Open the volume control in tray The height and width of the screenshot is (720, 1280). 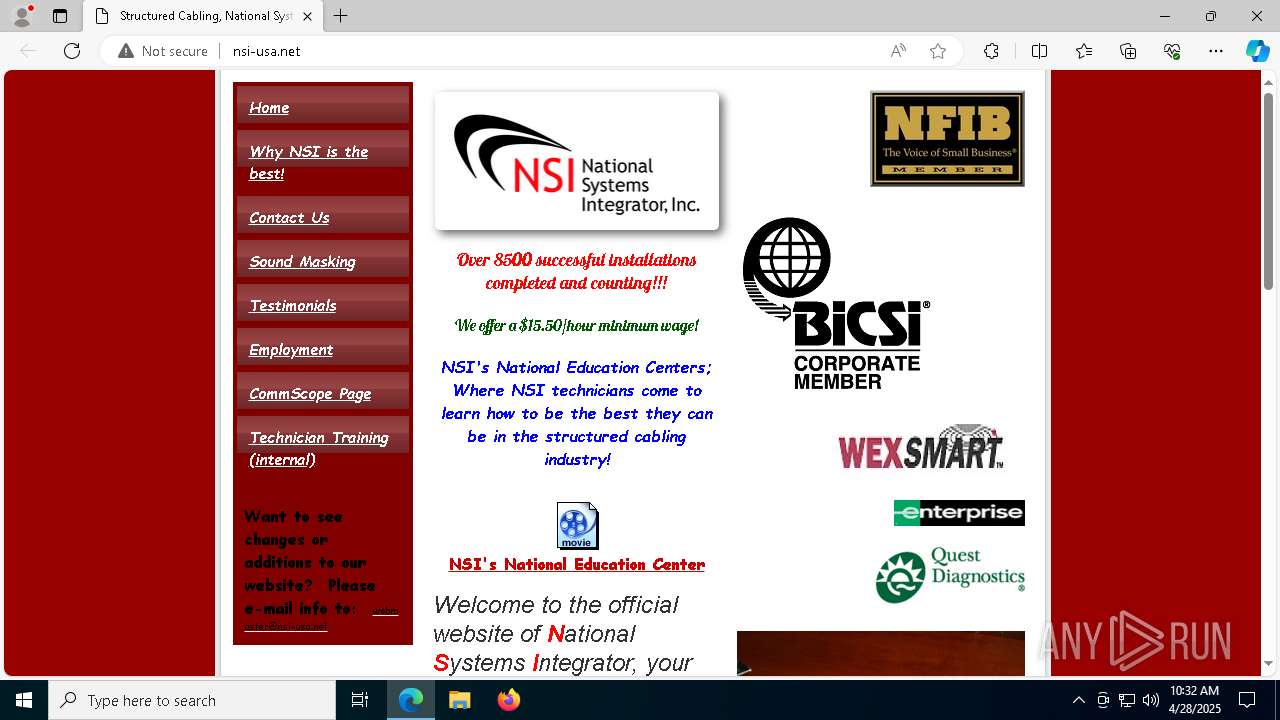(x=1151, y=700)
